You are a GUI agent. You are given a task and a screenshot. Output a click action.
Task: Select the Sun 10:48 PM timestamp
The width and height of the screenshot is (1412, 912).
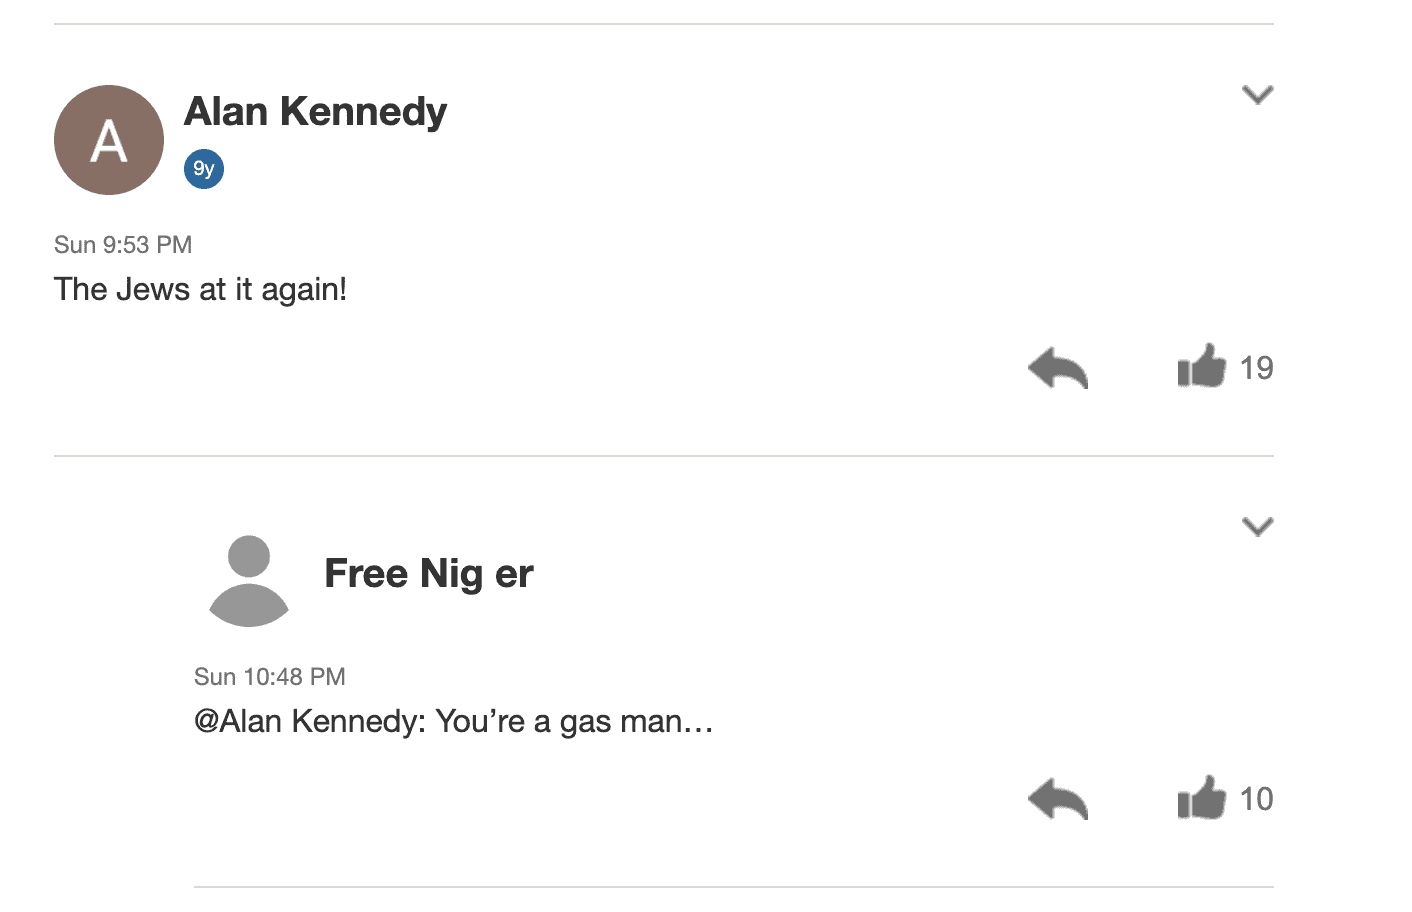click(270, 677)
